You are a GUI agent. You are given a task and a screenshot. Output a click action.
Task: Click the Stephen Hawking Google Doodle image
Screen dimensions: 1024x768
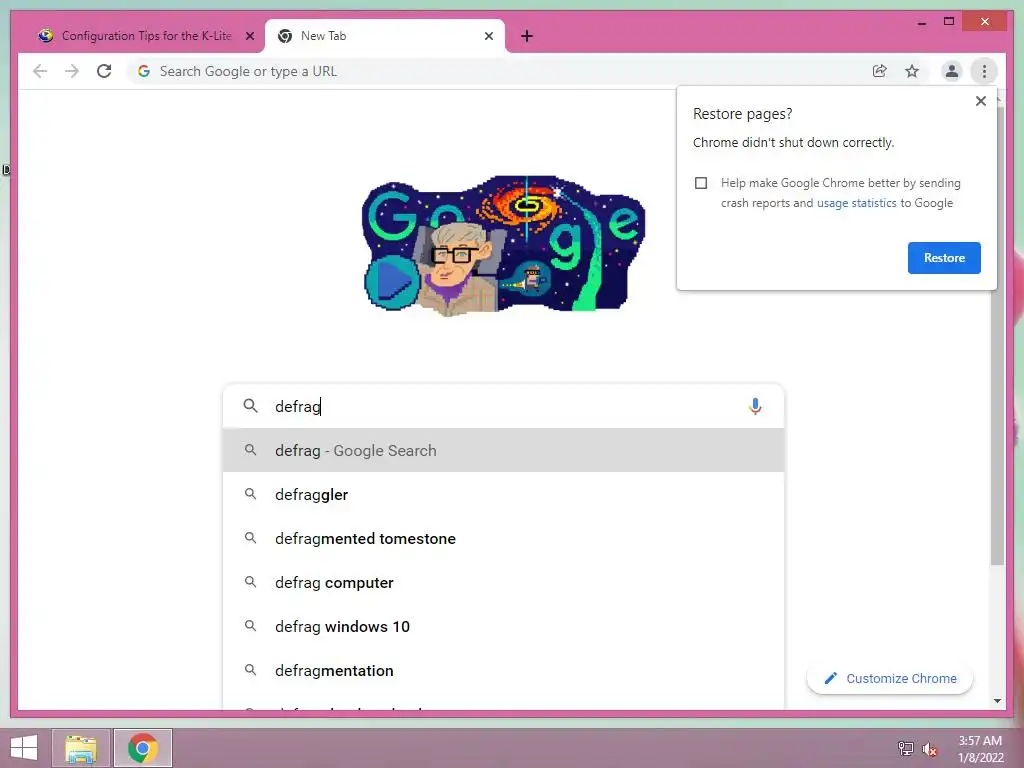tap(504, 246)
